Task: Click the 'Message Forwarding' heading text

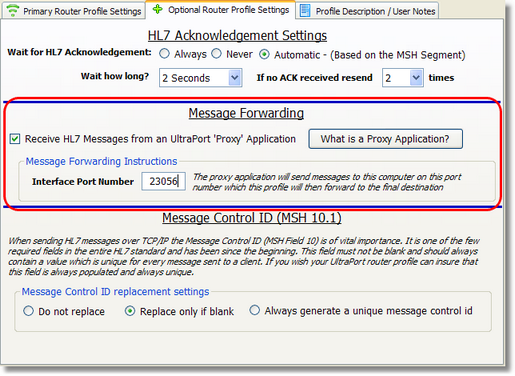Action: pyautogui.click(x=246, y=113)
